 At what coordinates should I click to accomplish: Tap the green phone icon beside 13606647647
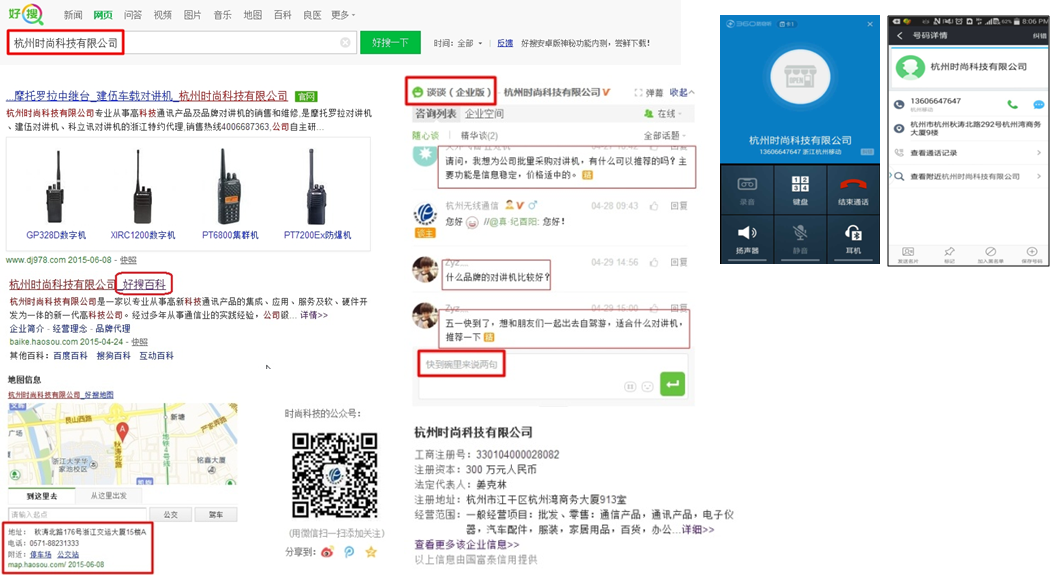pyautogui.click(x=1012, y=103)
